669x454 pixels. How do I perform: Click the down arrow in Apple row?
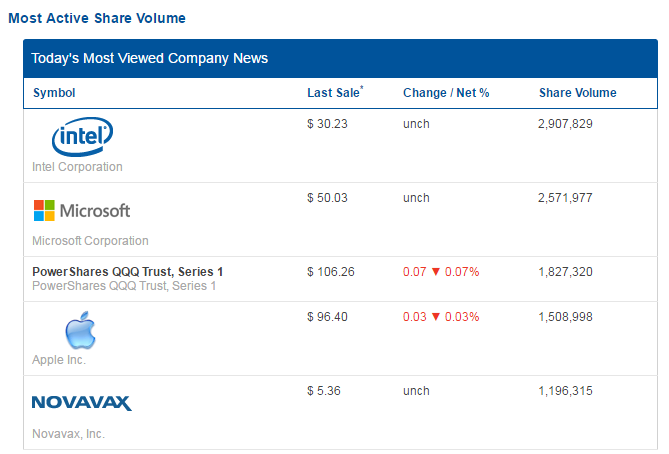click(436, 317)
